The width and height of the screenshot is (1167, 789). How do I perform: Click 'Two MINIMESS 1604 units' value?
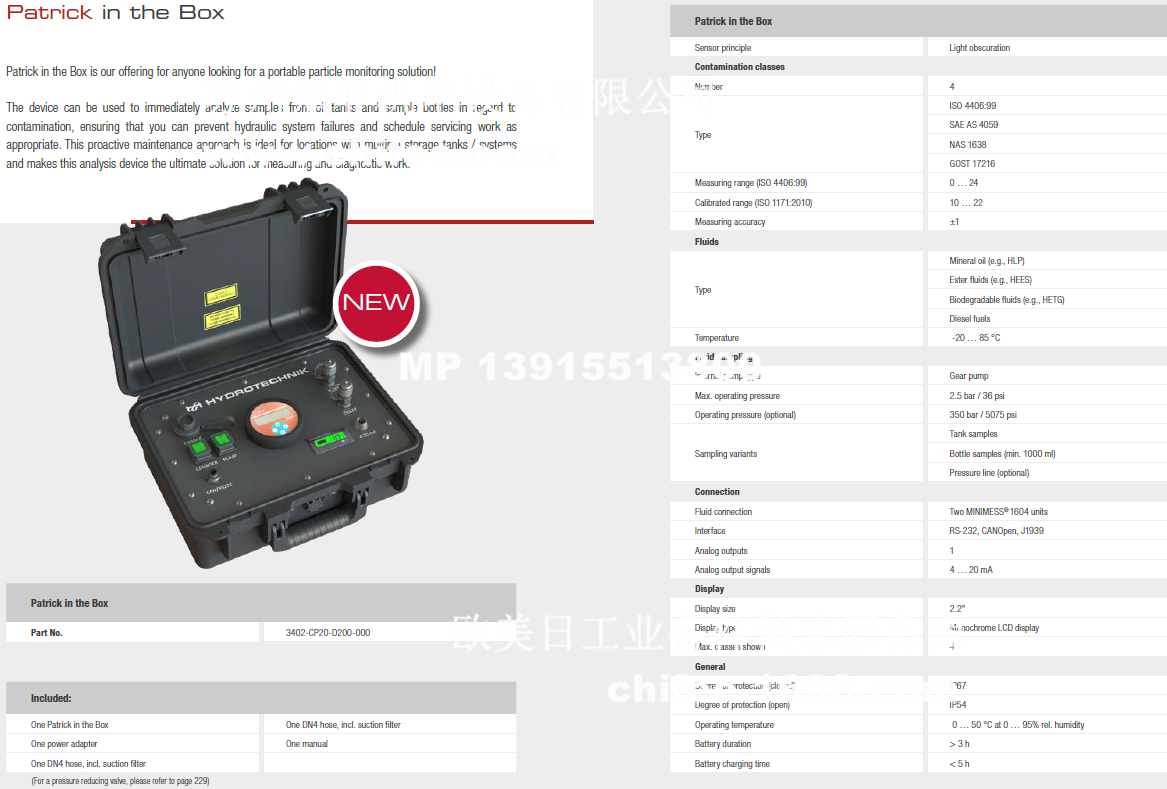coord(998,512)
